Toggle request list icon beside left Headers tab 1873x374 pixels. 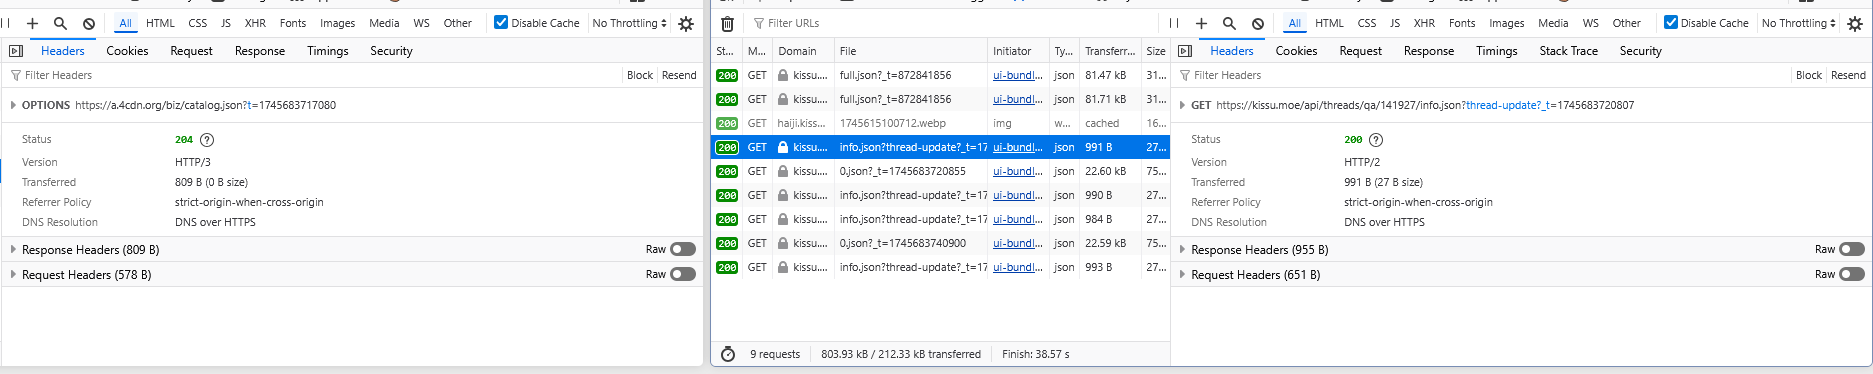tap(16, 51)
